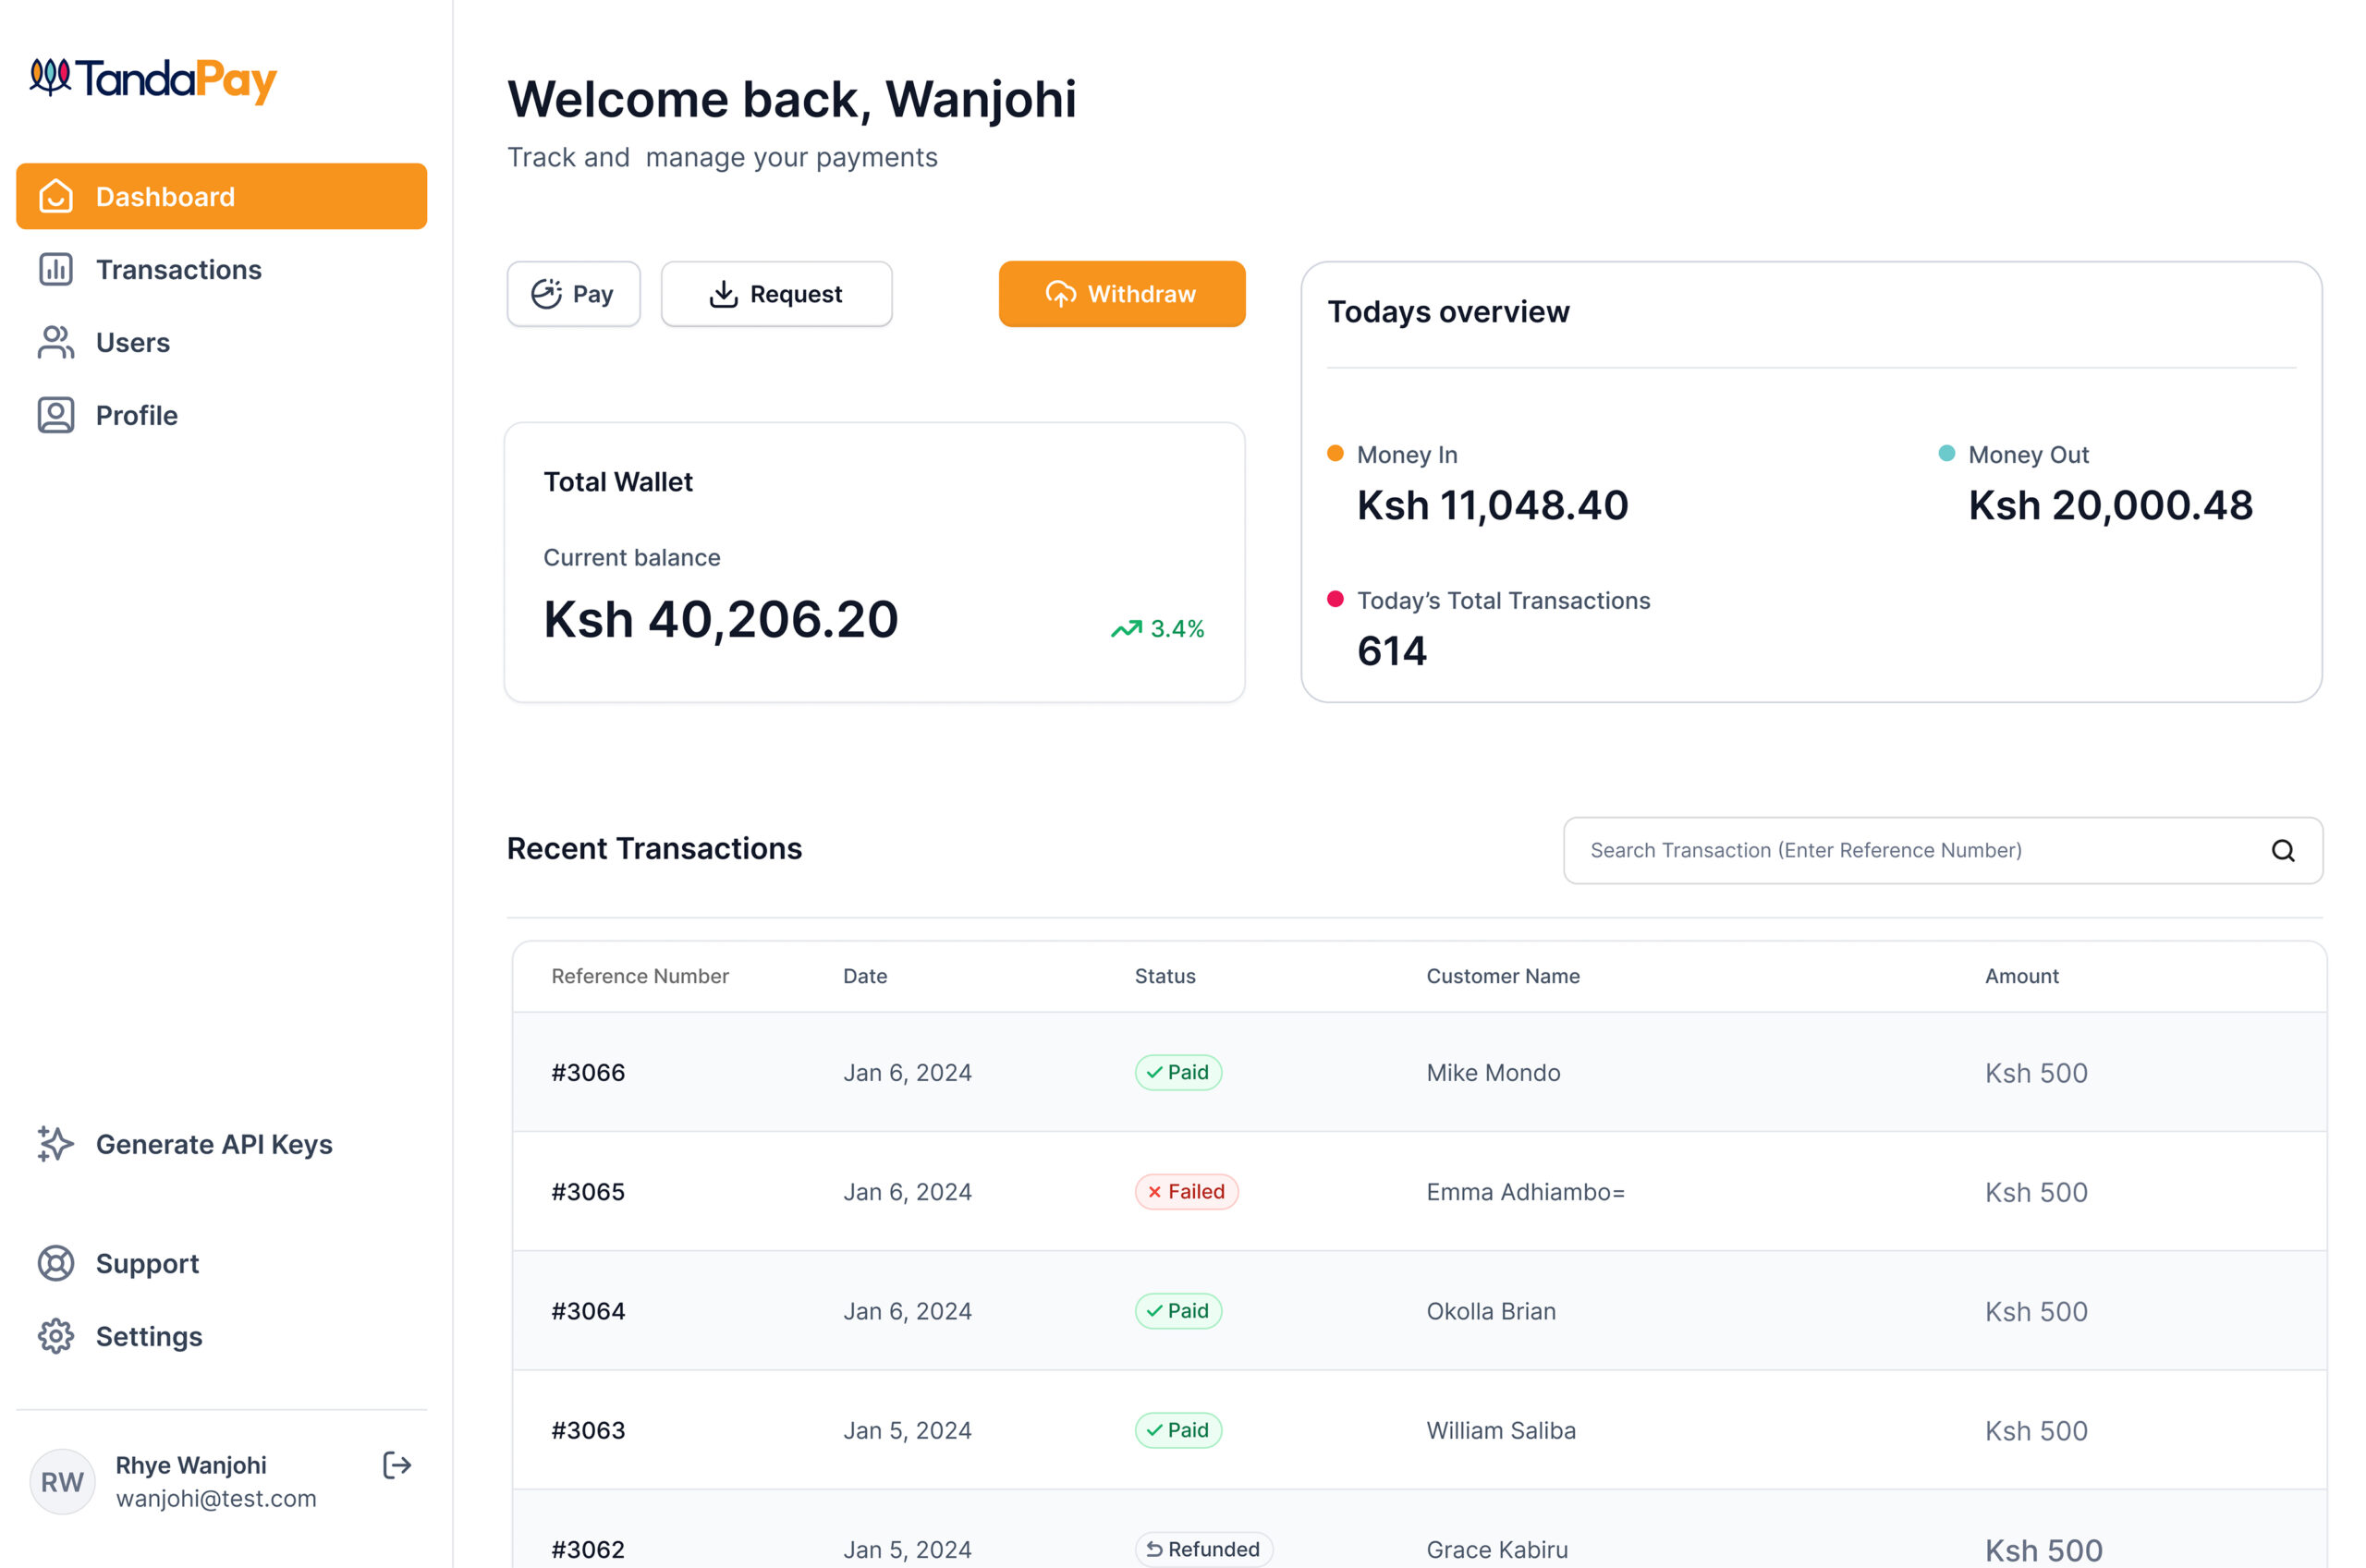Screen dimensions: 2366x1568
Task: Click the RW avatar circle
Action: click(x=62, y=1481)
